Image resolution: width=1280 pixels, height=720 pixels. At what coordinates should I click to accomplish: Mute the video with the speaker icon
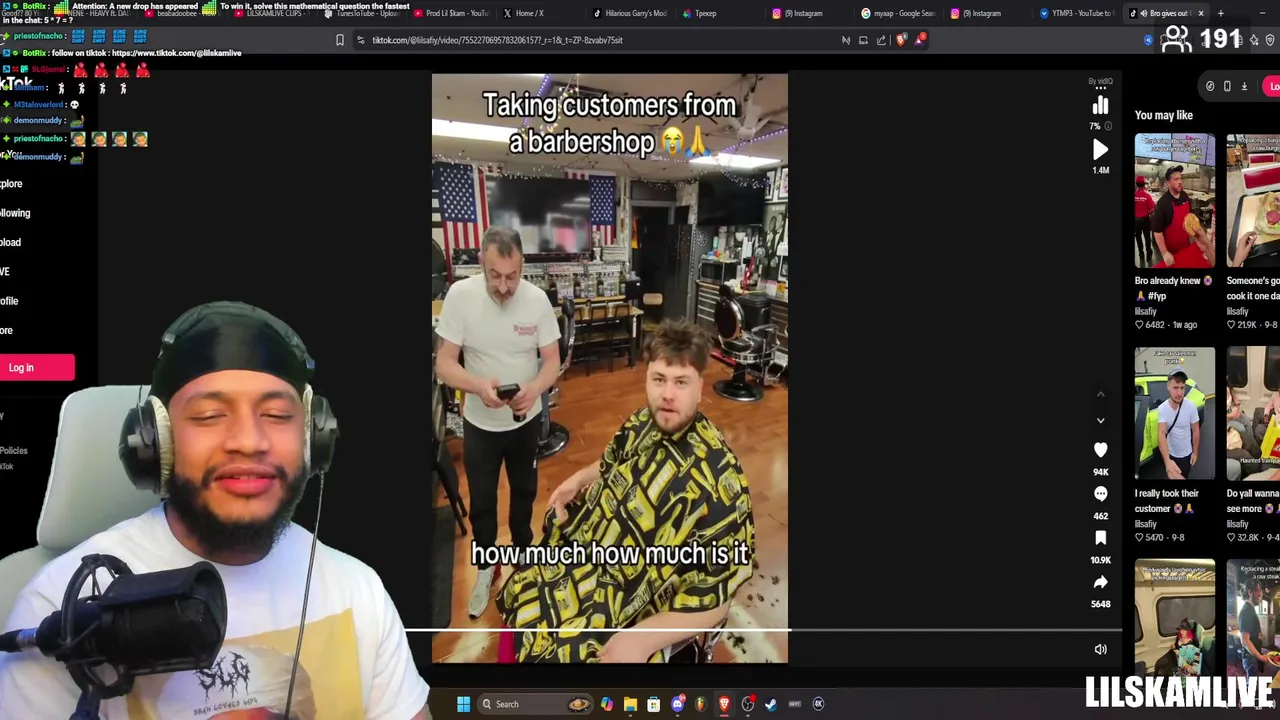[x=1100, y=649]
